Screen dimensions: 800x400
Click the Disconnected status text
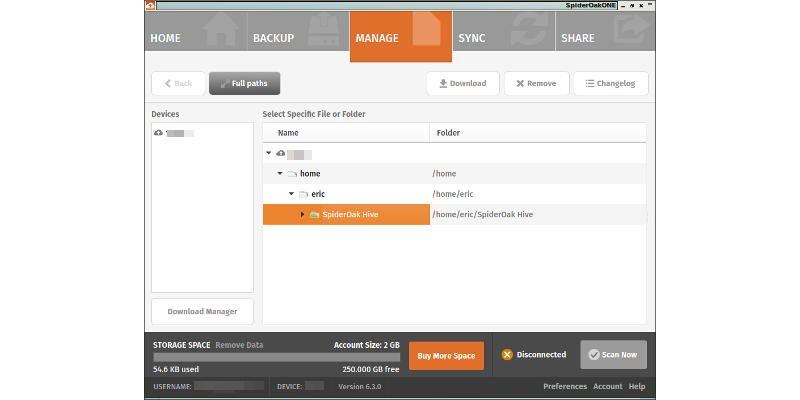click(x=541, y=355)
